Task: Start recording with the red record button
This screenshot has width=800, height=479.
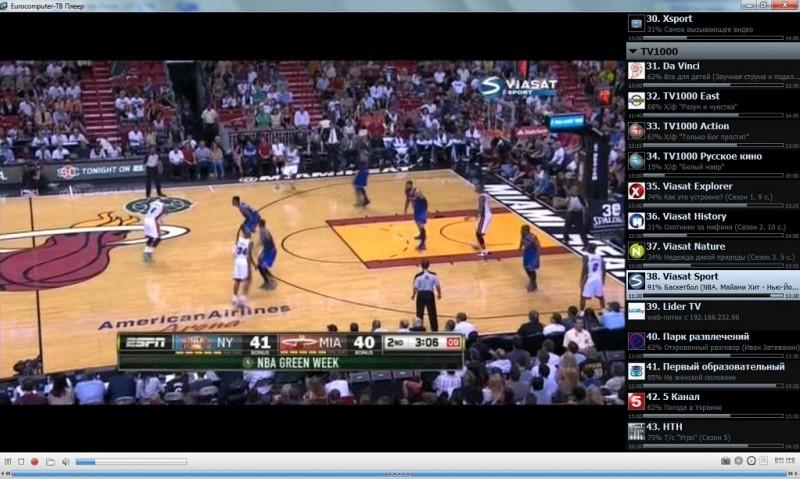Action: click(34, 461)
